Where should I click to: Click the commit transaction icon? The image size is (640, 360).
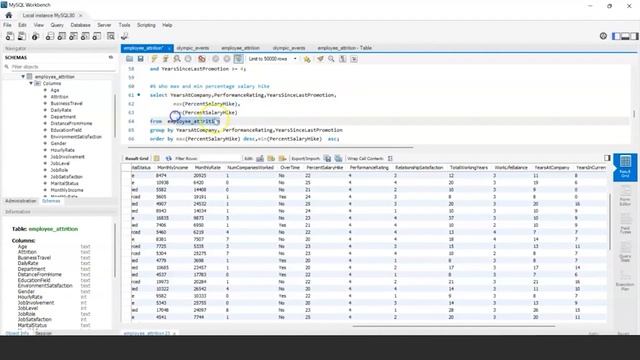[x=216, y=59]
